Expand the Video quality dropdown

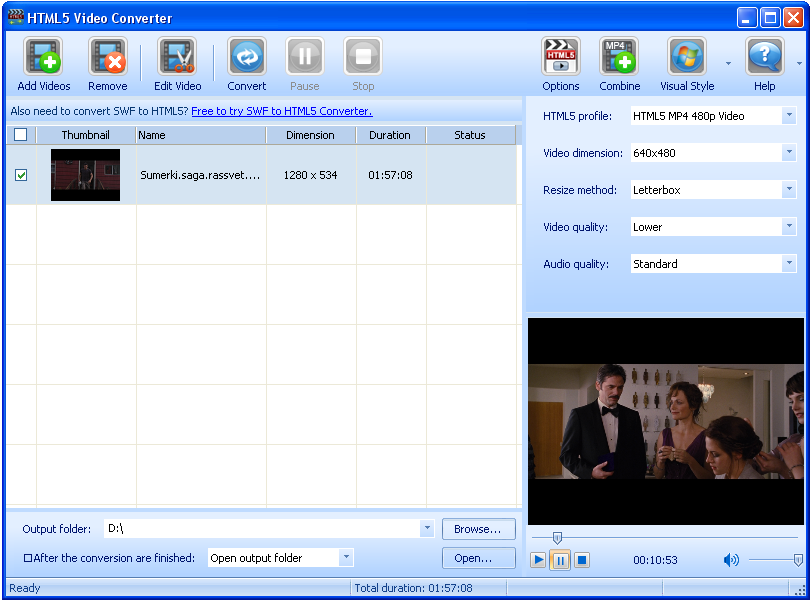tap(789, 226)
